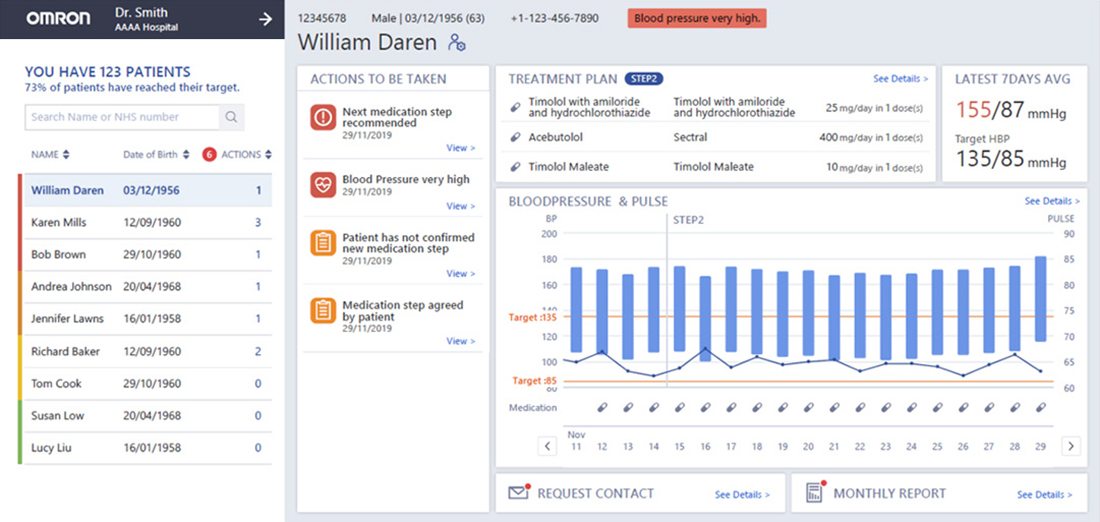Sort patients by Date of Birth
The height and width of the screenshot is (522, 1100).
(x=156, y=155)
